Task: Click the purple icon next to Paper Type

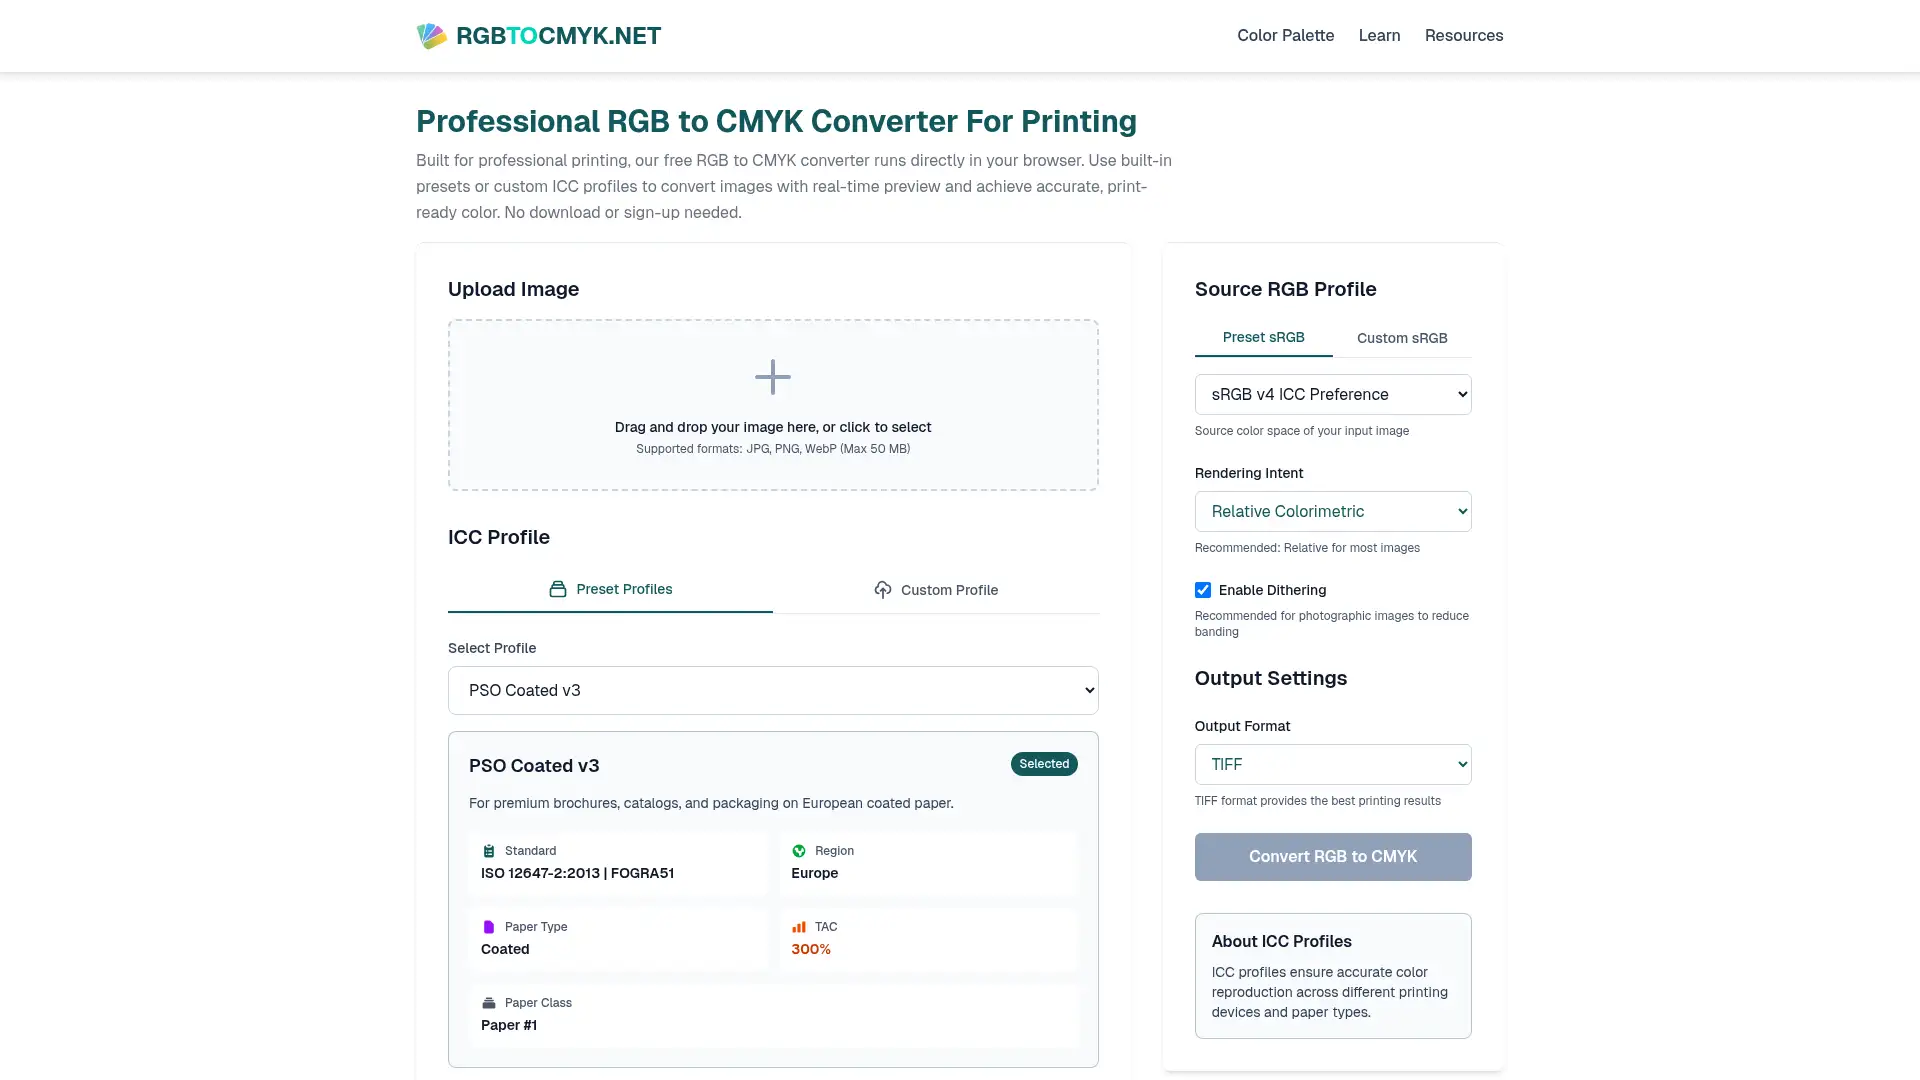Action: pyautogui.click(x=489, y=926)
